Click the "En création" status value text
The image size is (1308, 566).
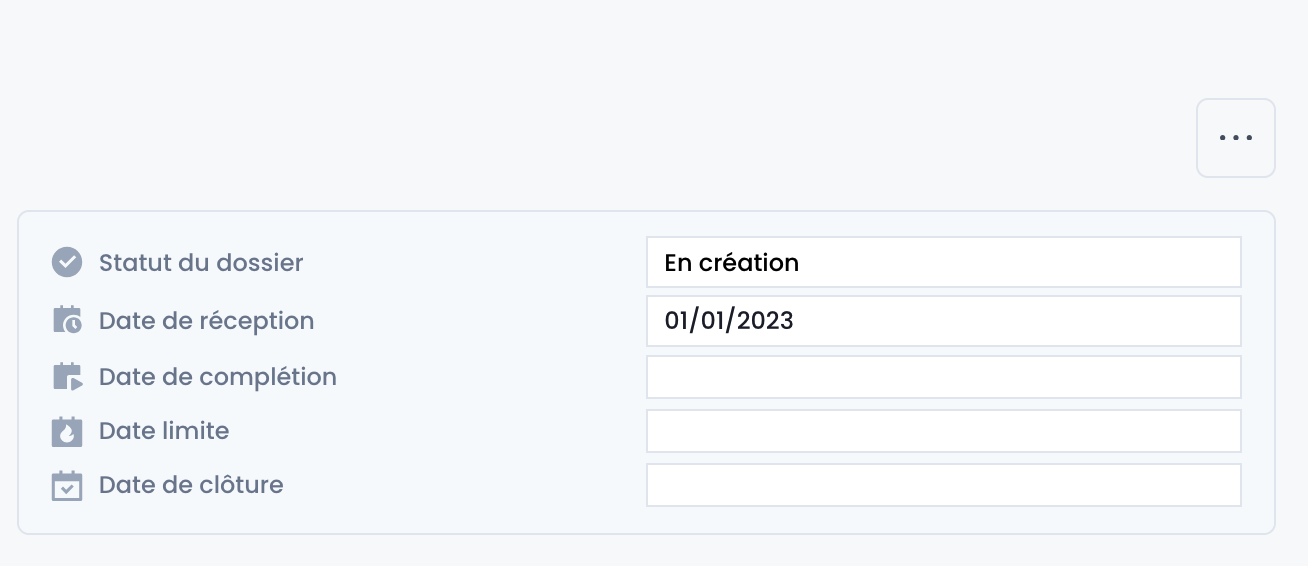coord(732,263)
